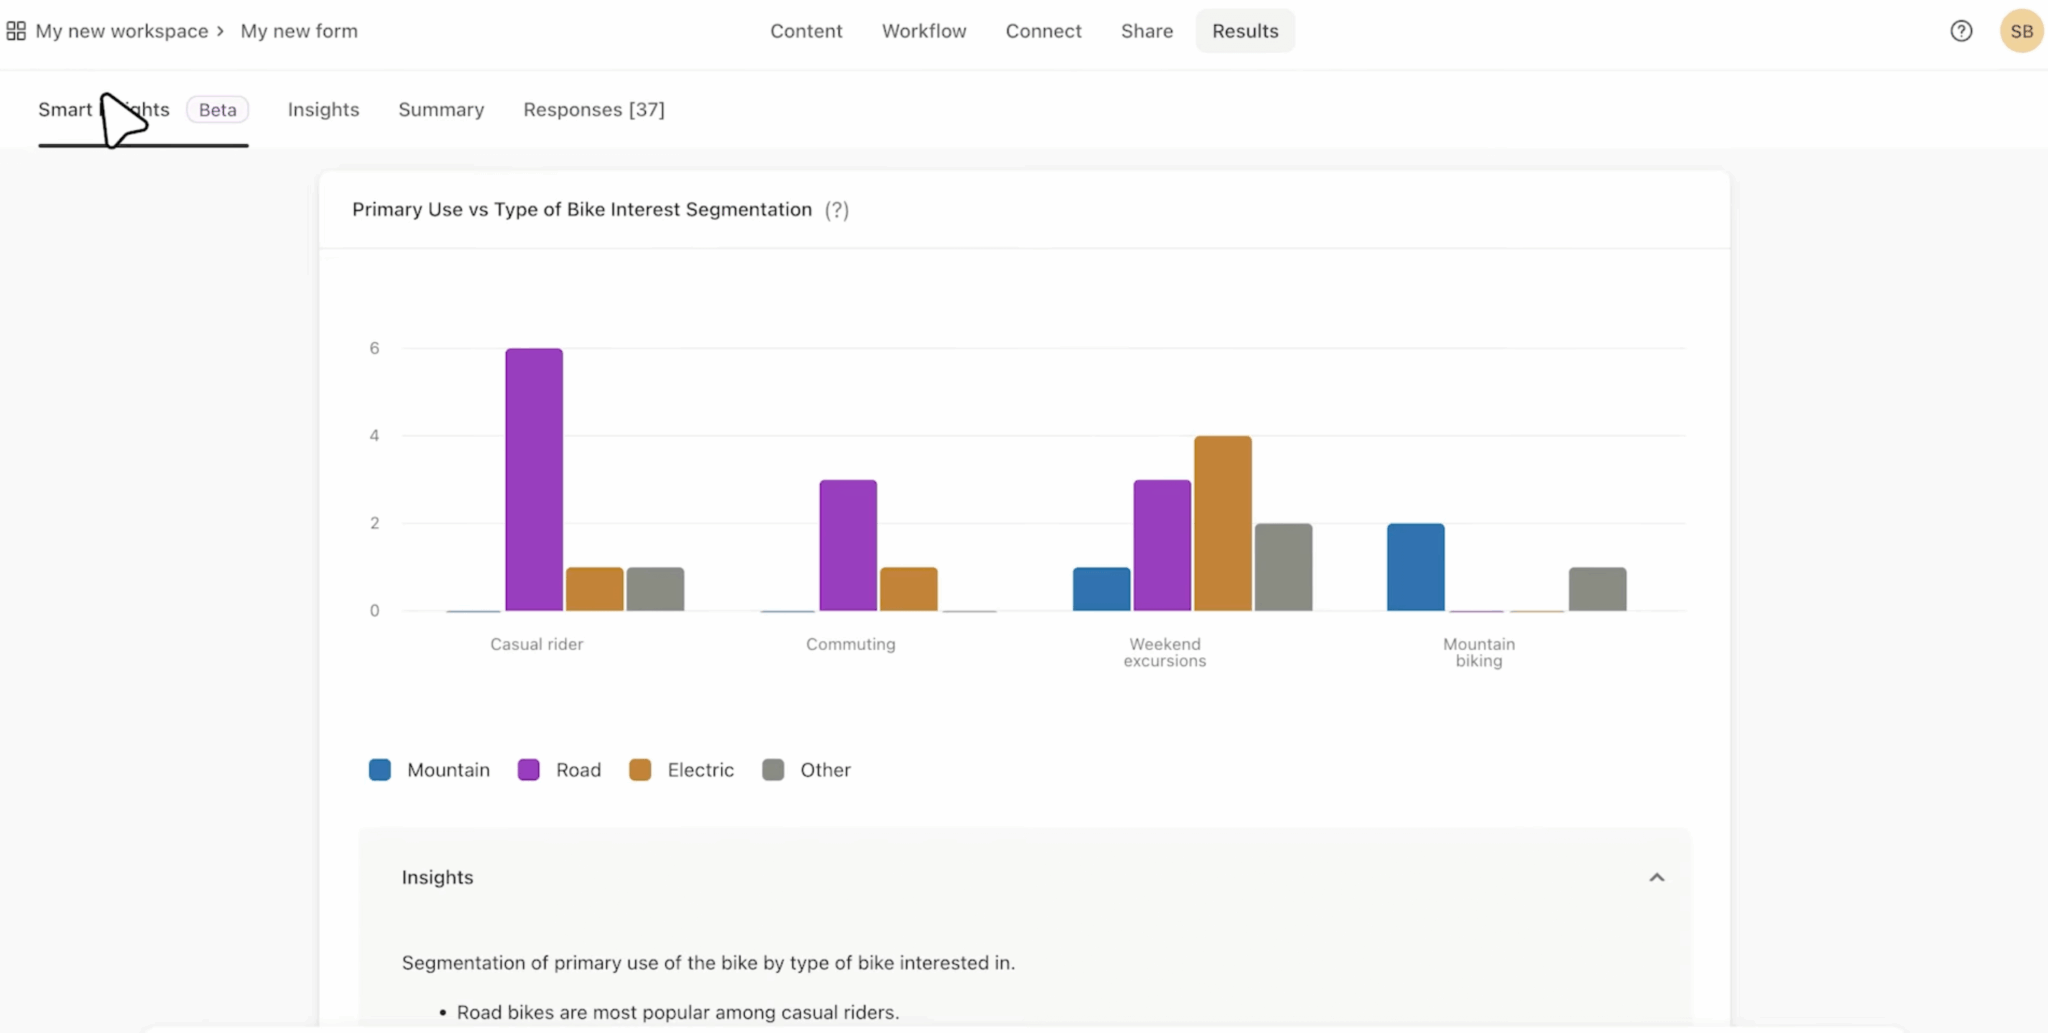Navigate to My new workspace breadcrumb

click(122, 31)
